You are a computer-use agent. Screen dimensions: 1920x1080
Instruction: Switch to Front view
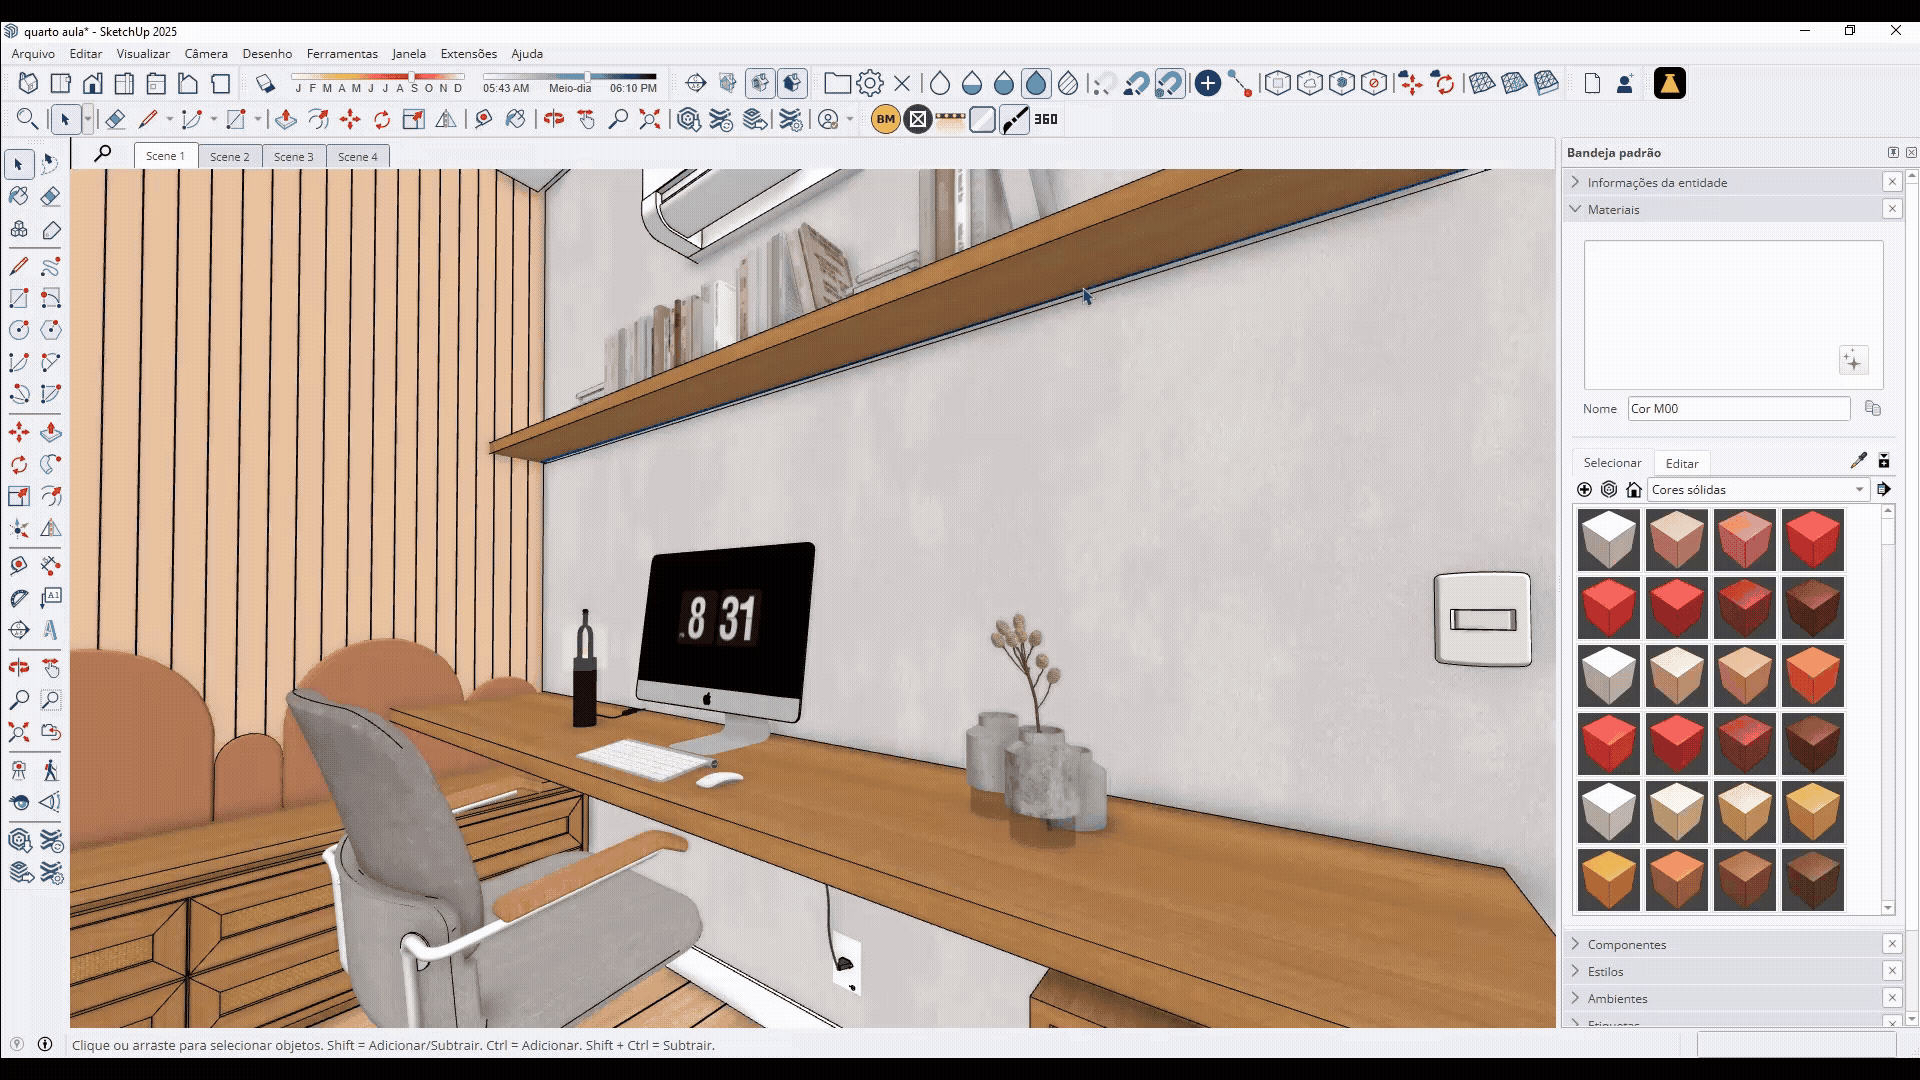click(92, 83)
